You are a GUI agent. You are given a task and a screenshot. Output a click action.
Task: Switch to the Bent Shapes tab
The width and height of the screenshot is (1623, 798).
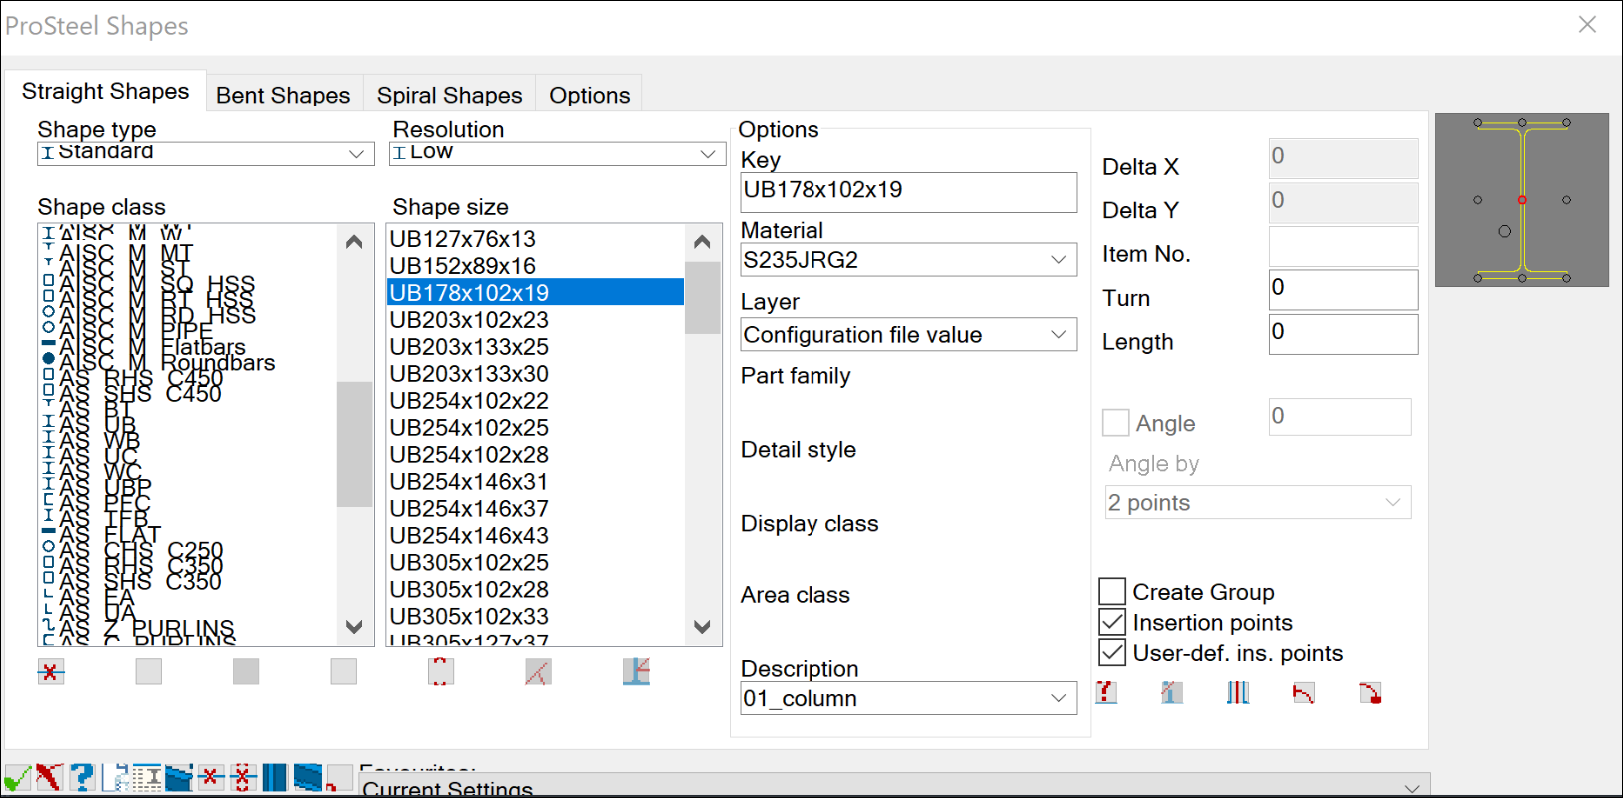click(x=283, y=95)
